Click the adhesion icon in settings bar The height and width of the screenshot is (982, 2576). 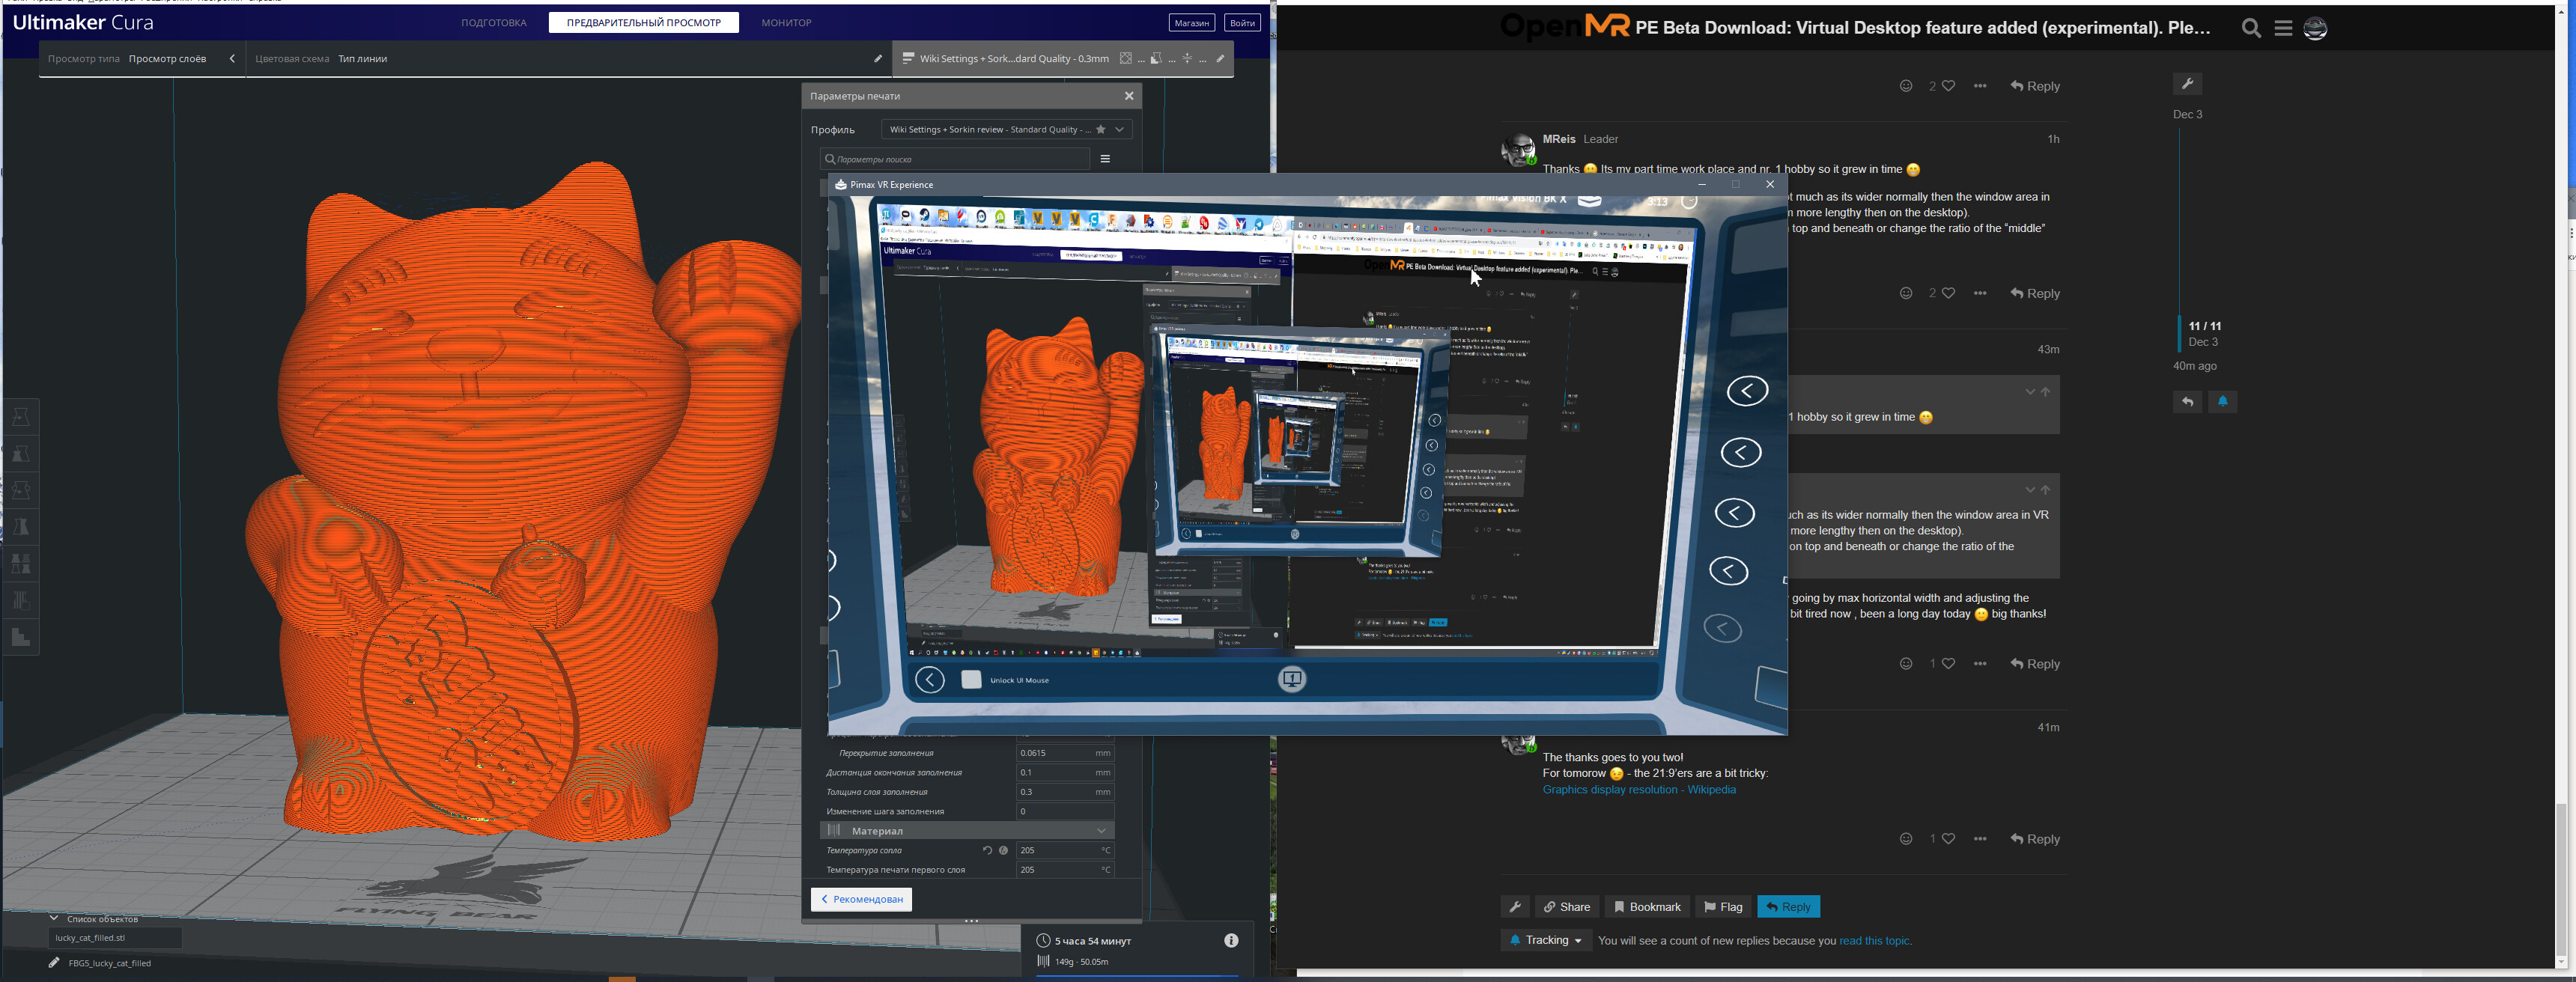click(x=1187, y=58)
